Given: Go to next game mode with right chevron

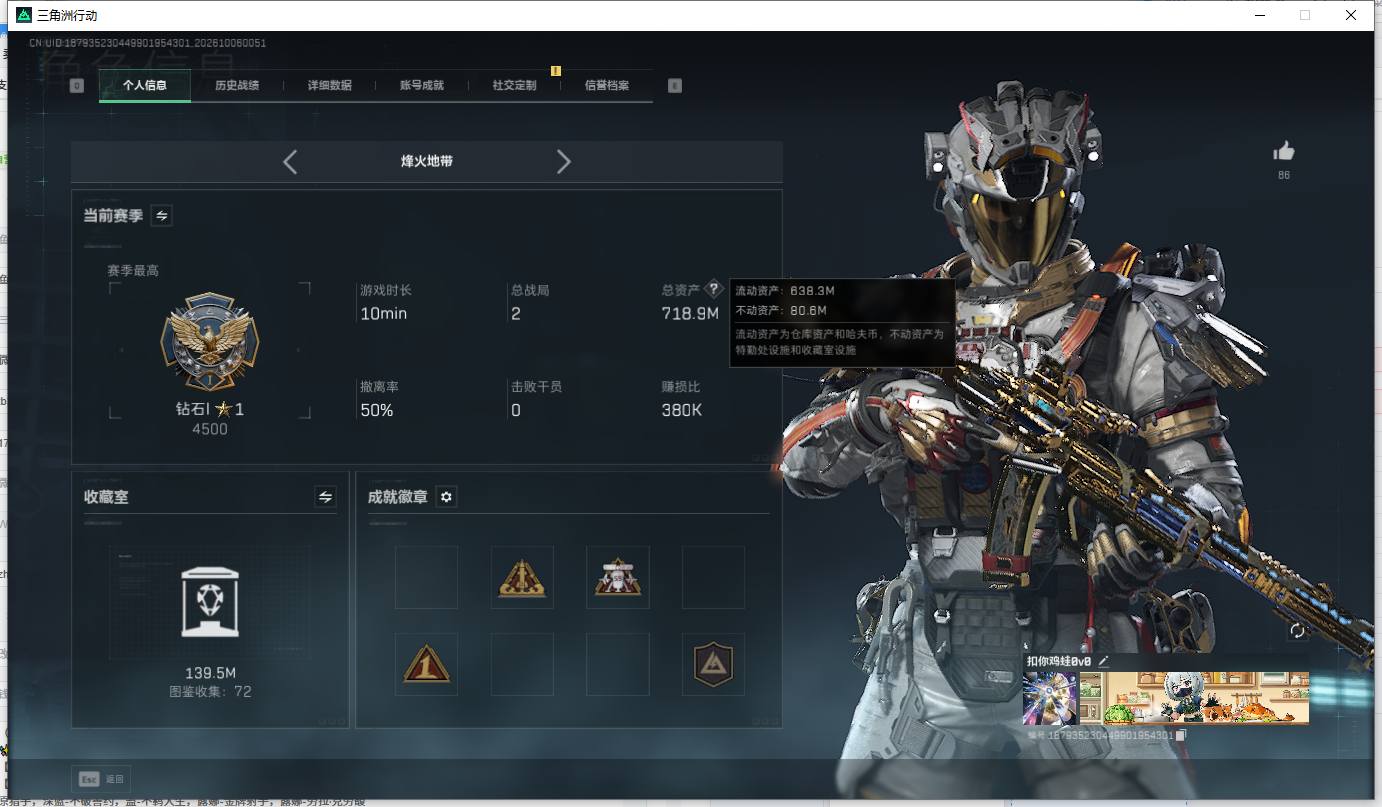Looking at the screenshot, I should (564, 162).
